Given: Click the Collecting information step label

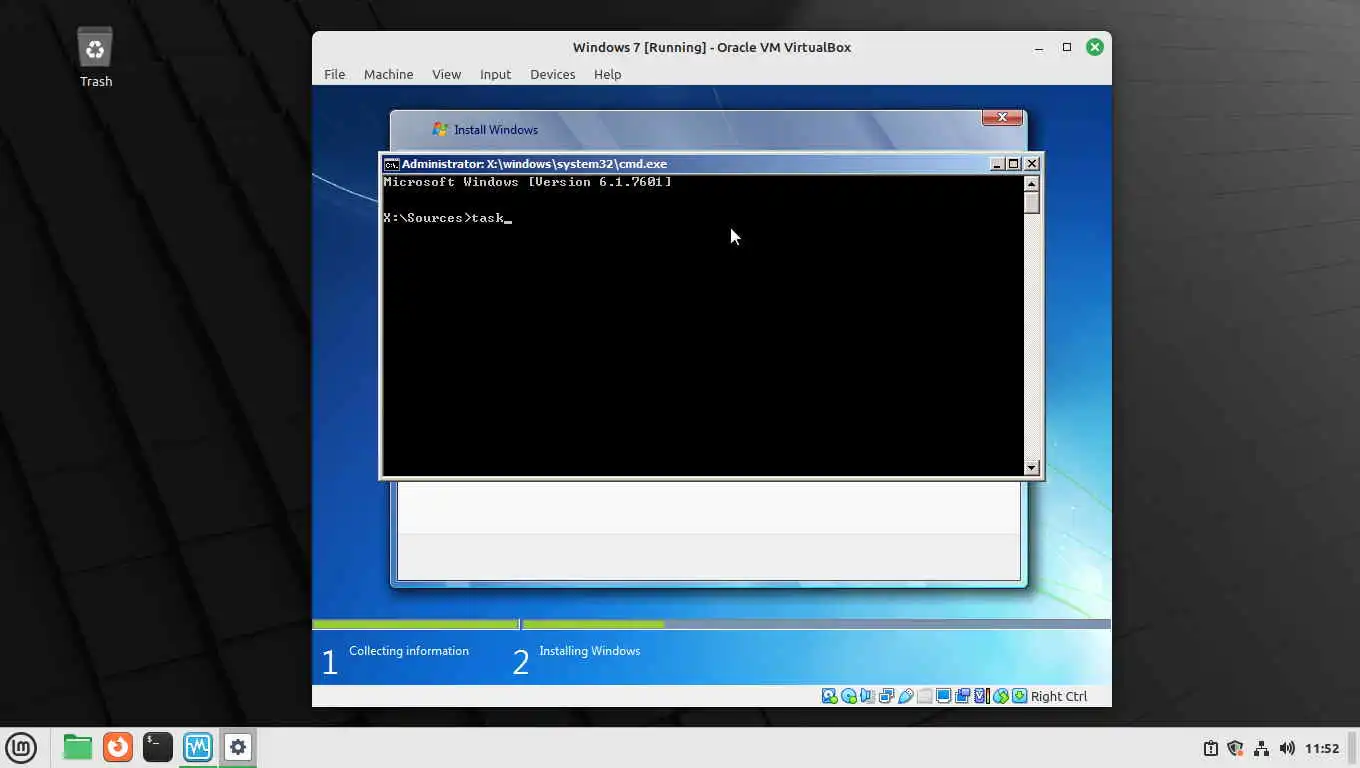Looking at the screenshot, I should click(x=409, y=651).
